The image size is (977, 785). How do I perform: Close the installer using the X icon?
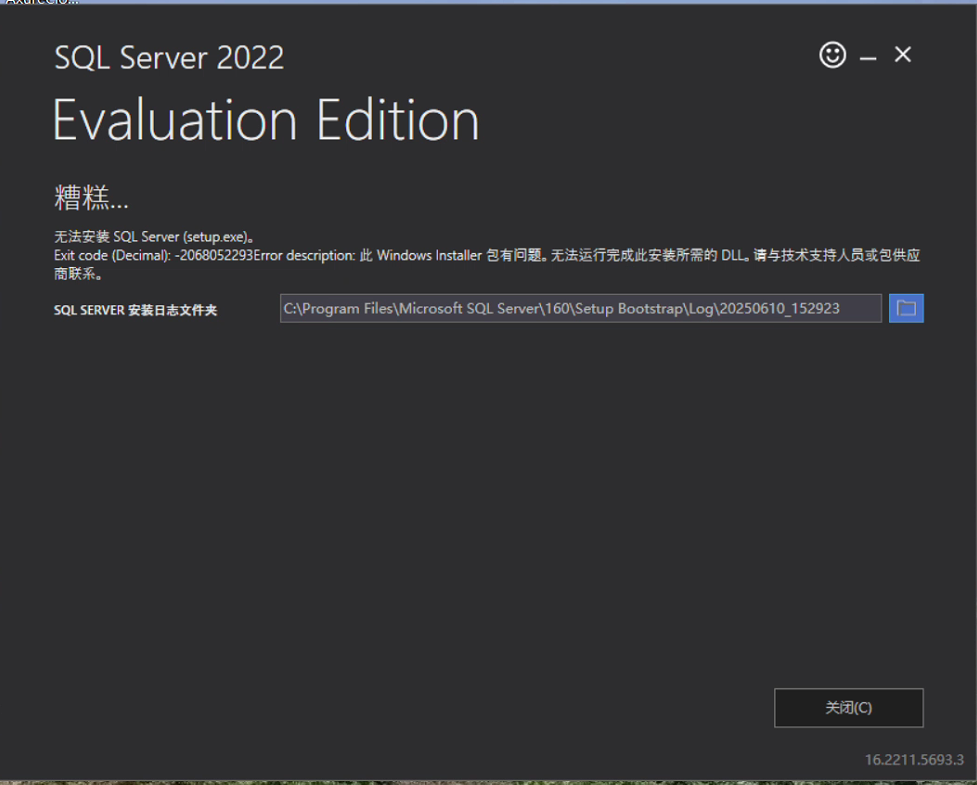[x=903, y=55]
